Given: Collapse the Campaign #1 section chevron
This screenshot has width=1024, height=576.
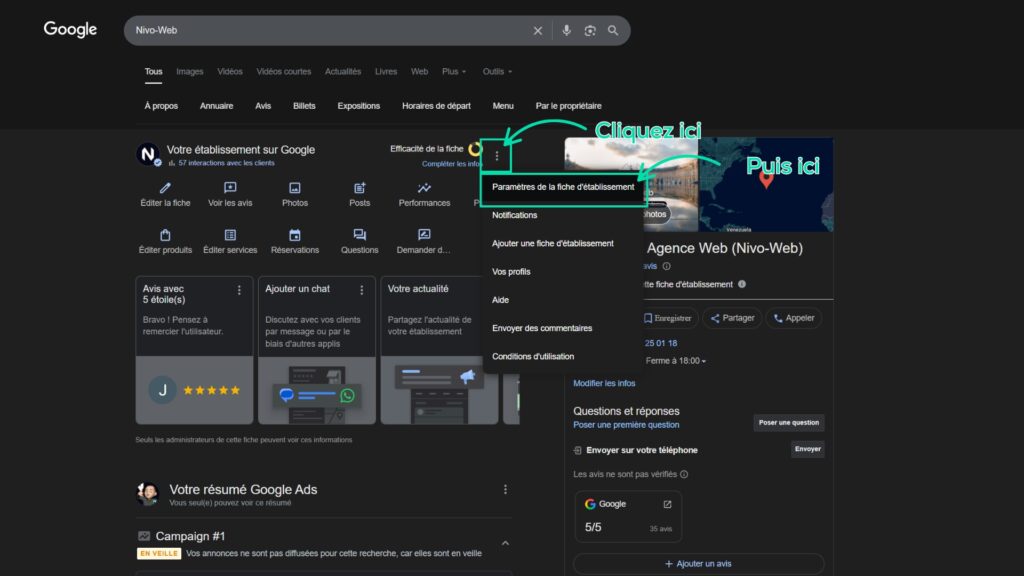Looking at the screenshot, I should pyautogui.click(x=505, y=543).
